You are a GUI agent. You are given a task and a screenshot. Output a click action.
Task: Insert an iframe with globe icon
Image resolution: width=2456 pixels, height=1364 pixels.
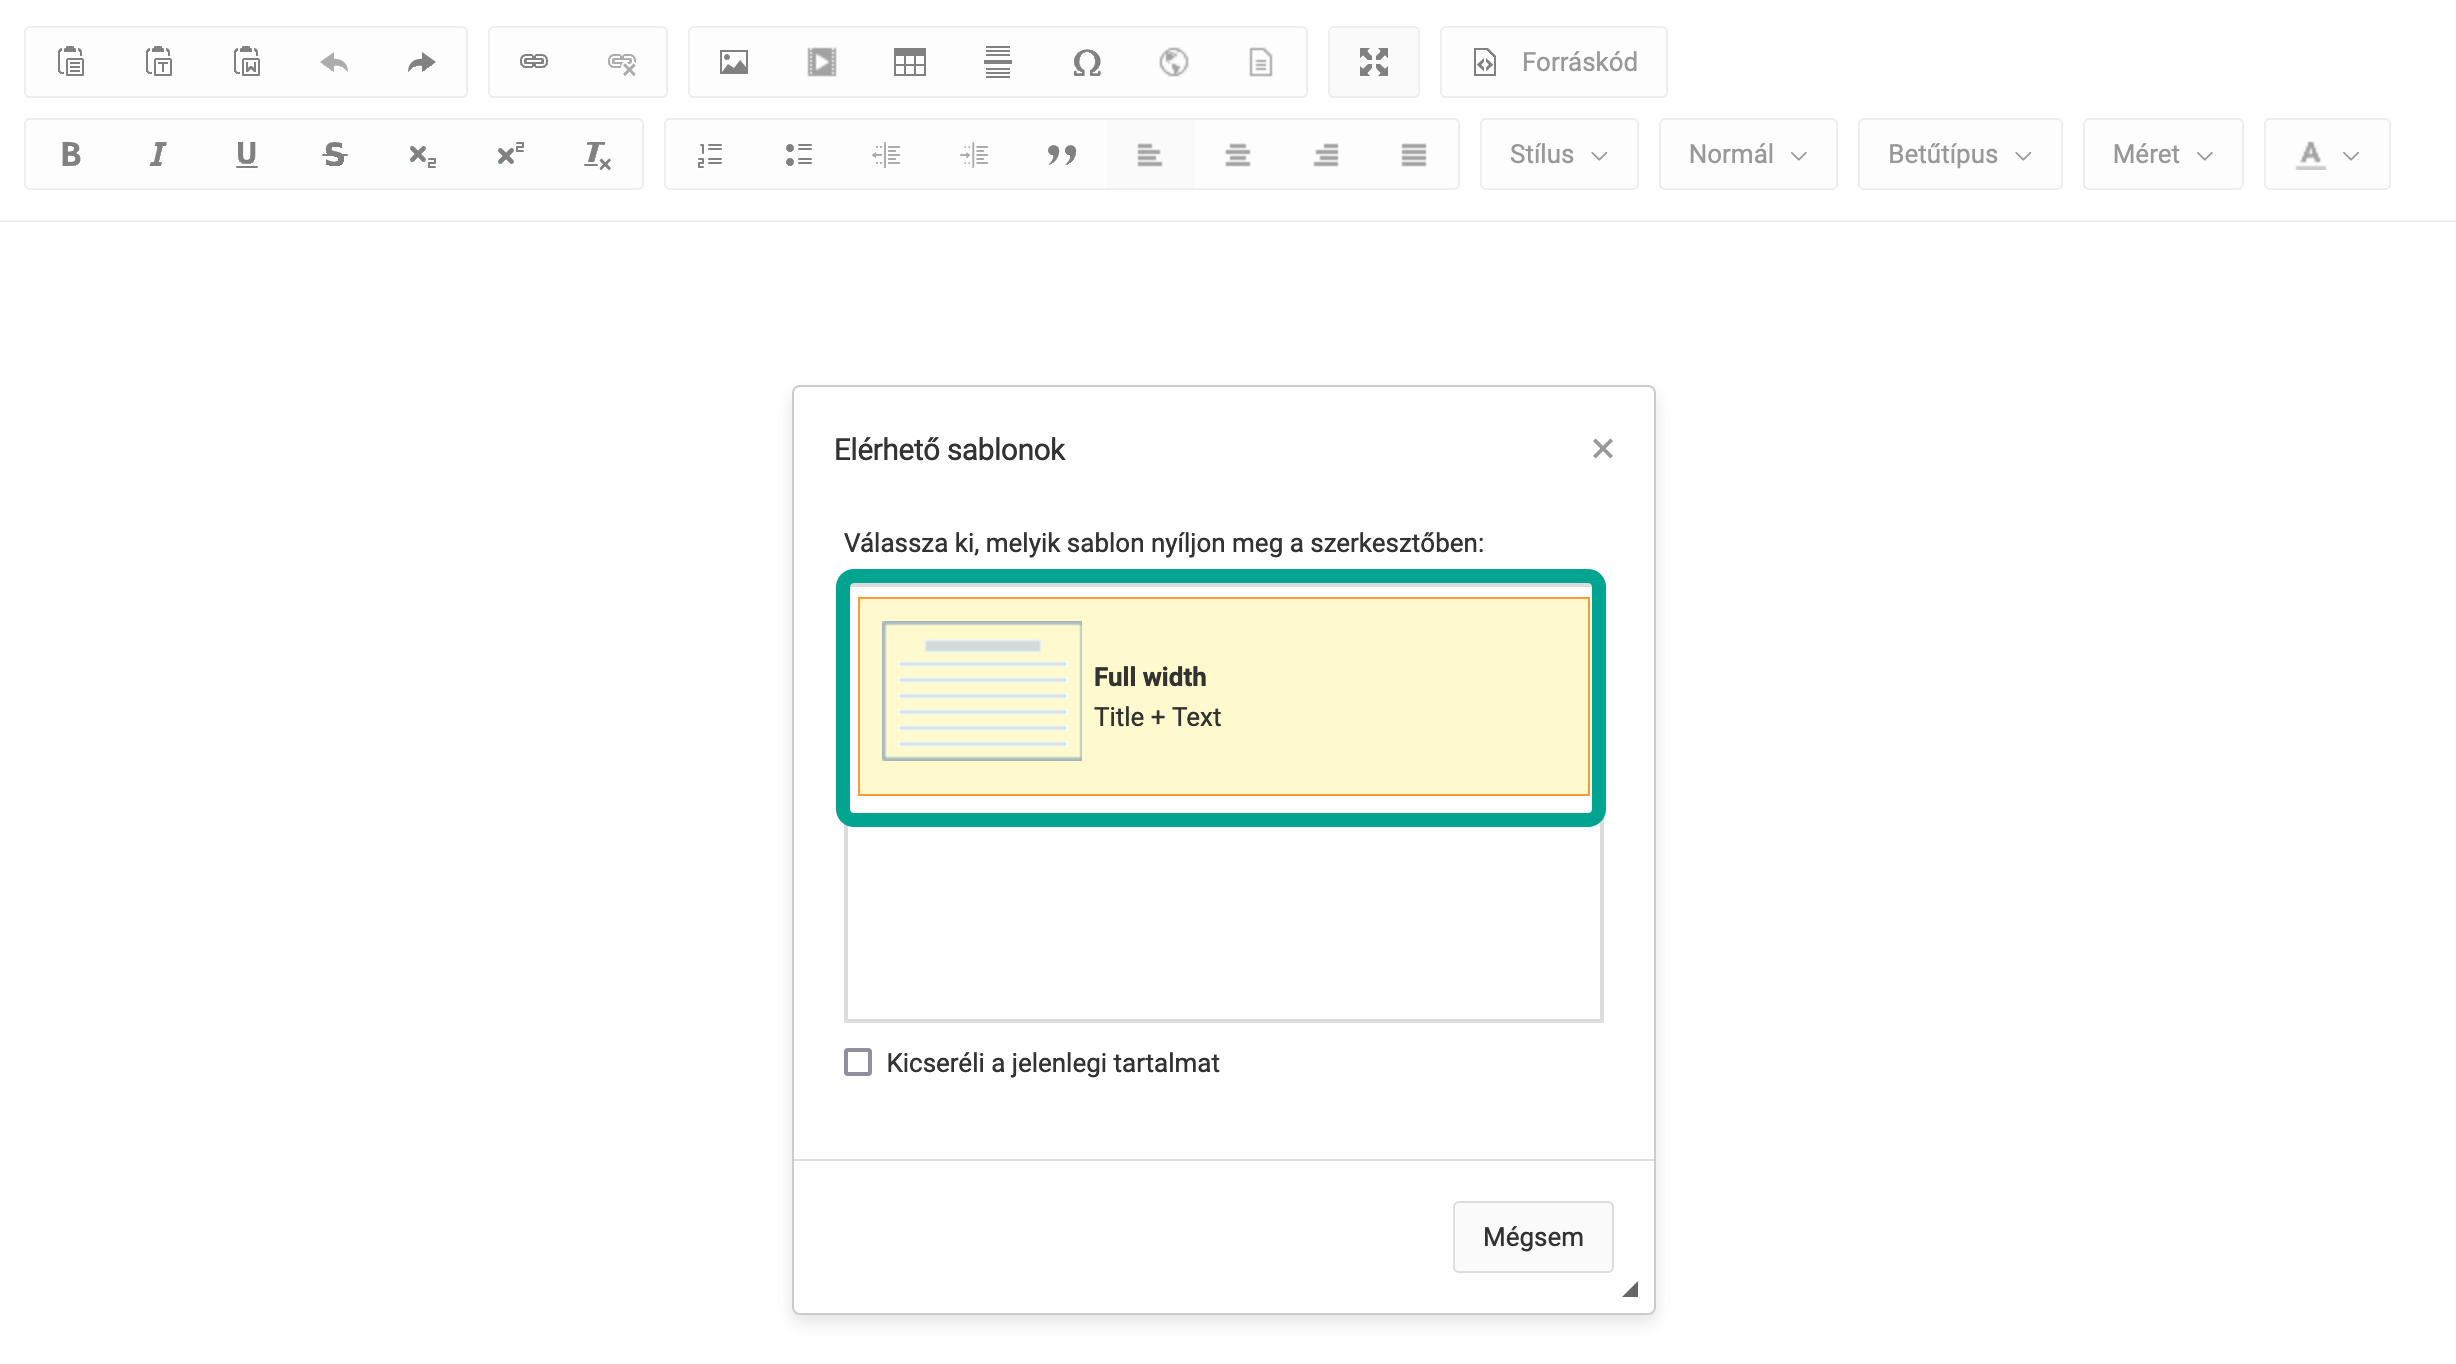[1174, 62]
